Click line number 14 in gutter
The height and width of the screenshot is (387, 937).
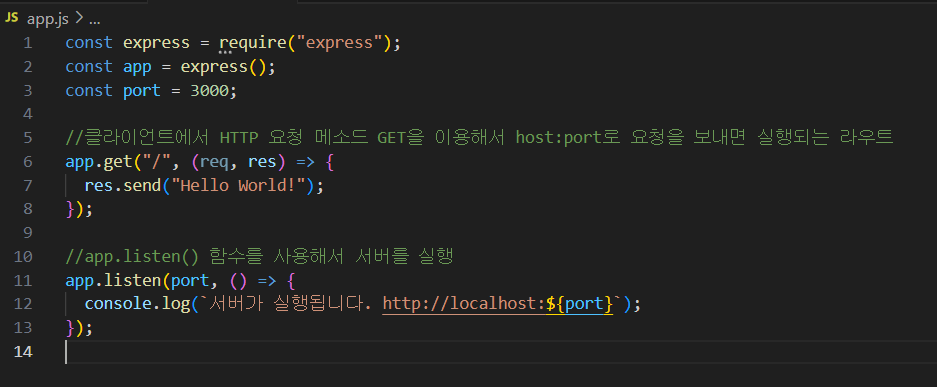tap(23, 352)
